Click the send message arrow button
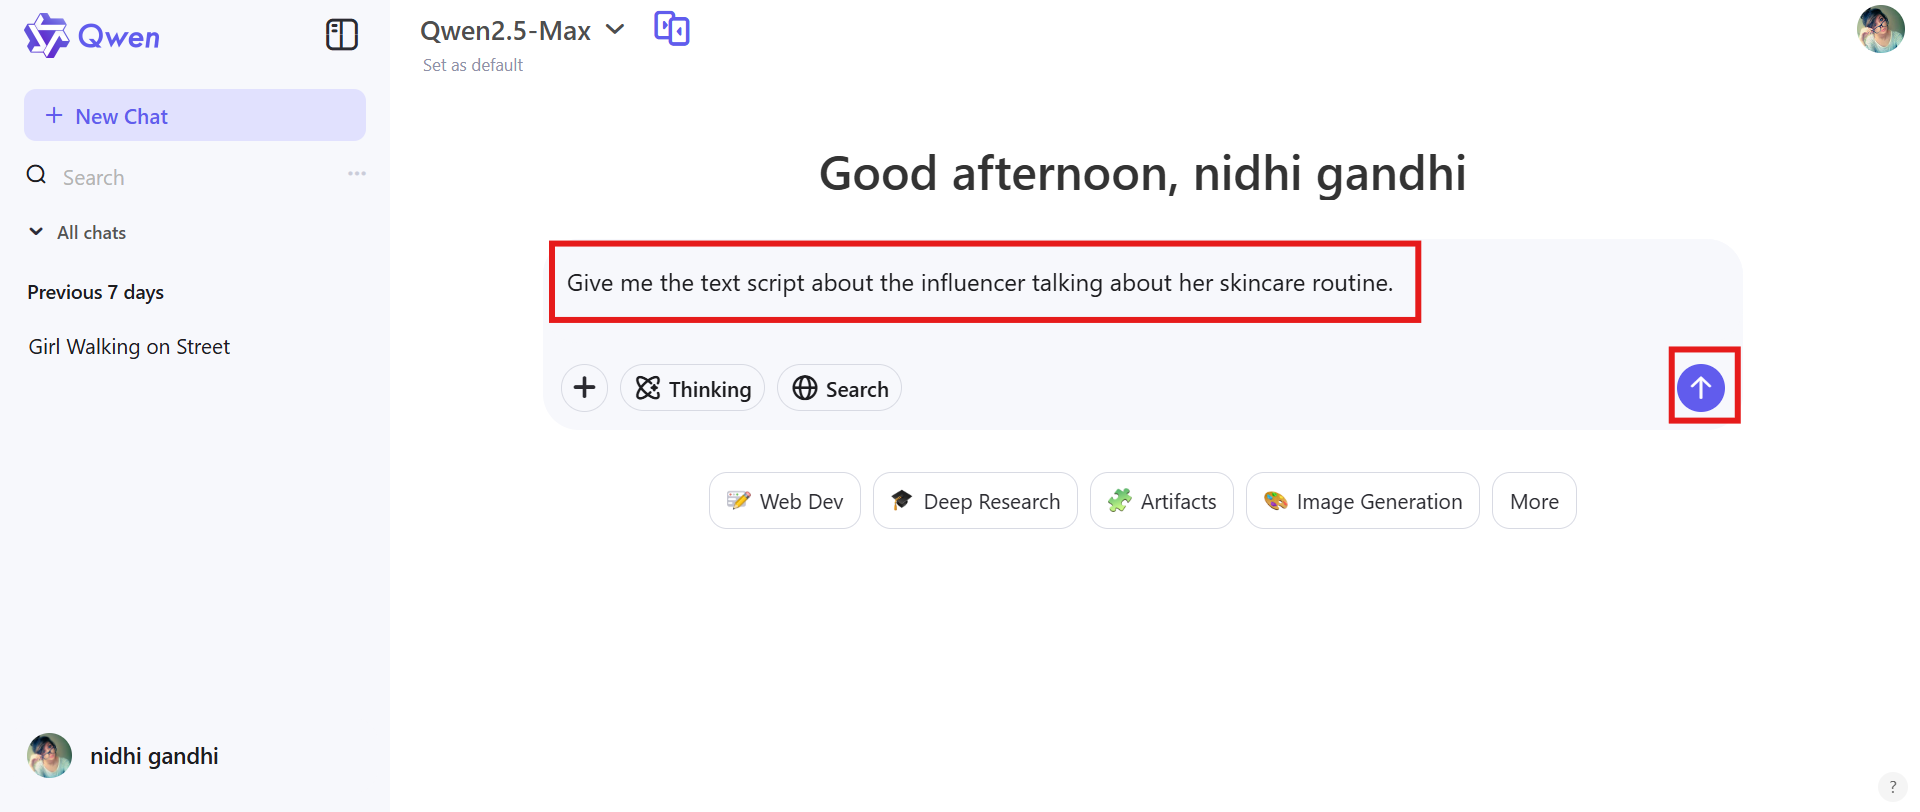 click(x=1700, y=388)
